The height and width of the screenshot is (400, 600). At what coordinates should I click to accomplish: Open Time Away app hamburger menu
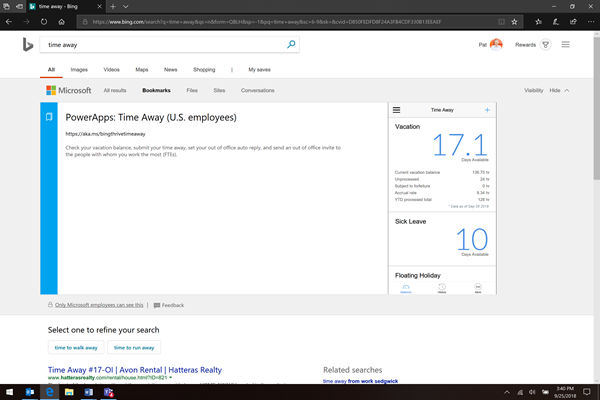click(x=397, y=110)
